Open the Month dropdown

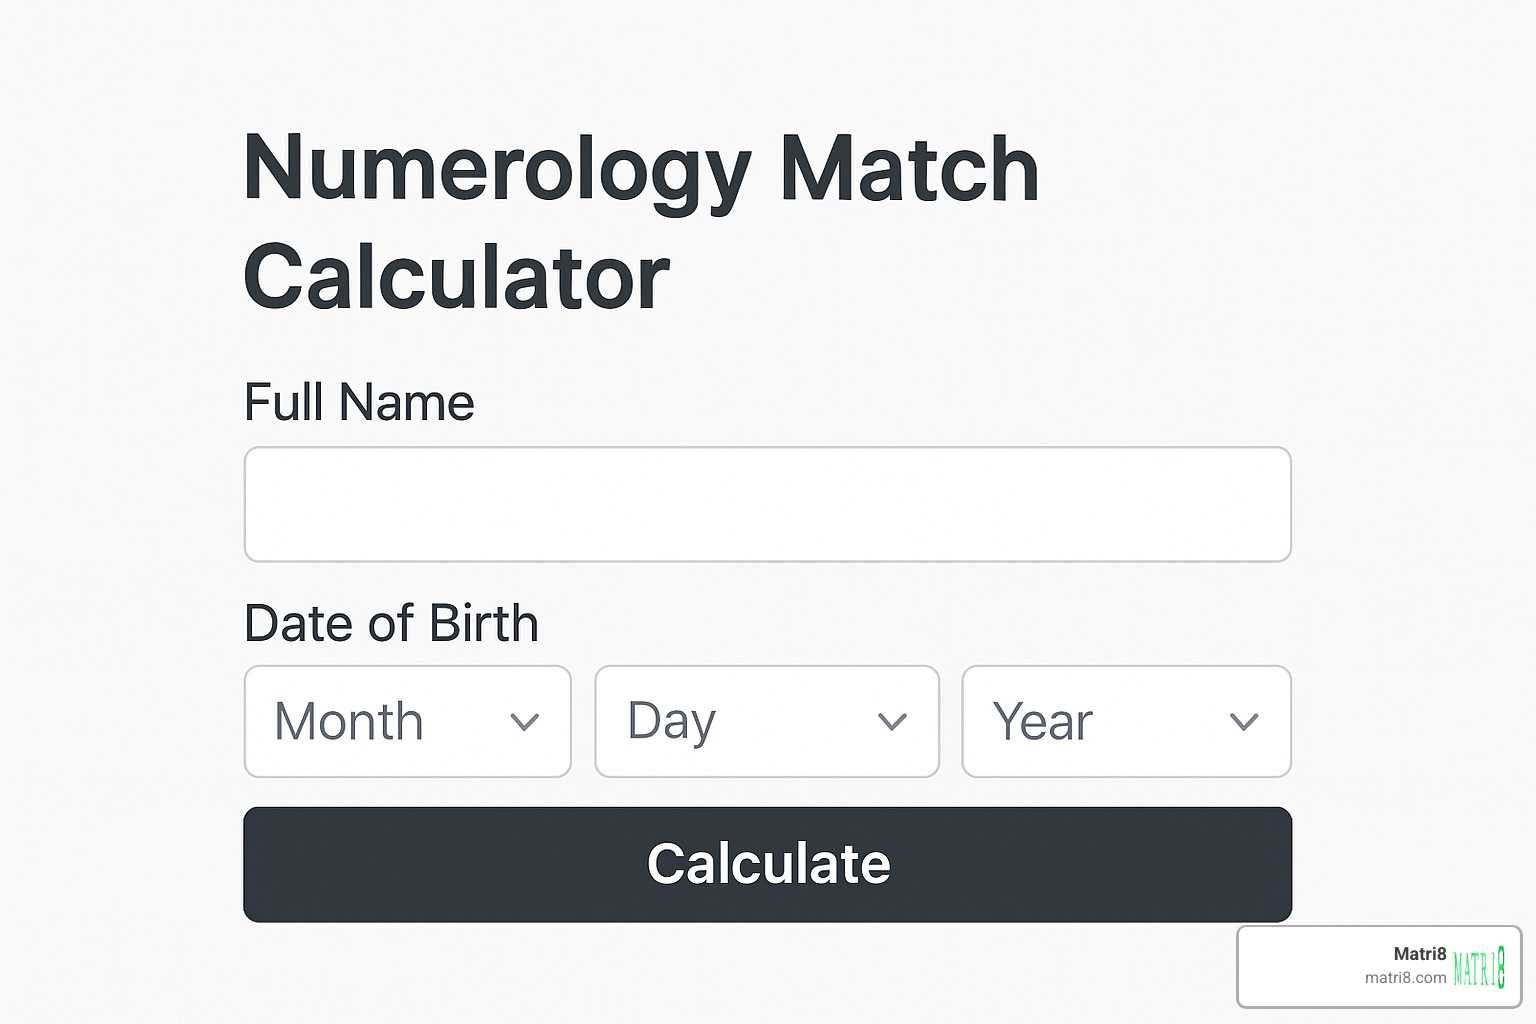407,721
